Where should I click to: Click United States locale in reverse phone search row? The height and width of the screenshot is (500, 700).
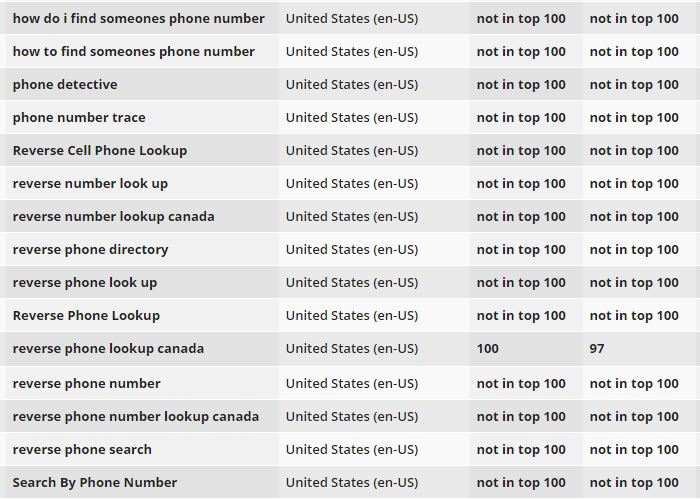pyautogui.click(x=352, y=450)
